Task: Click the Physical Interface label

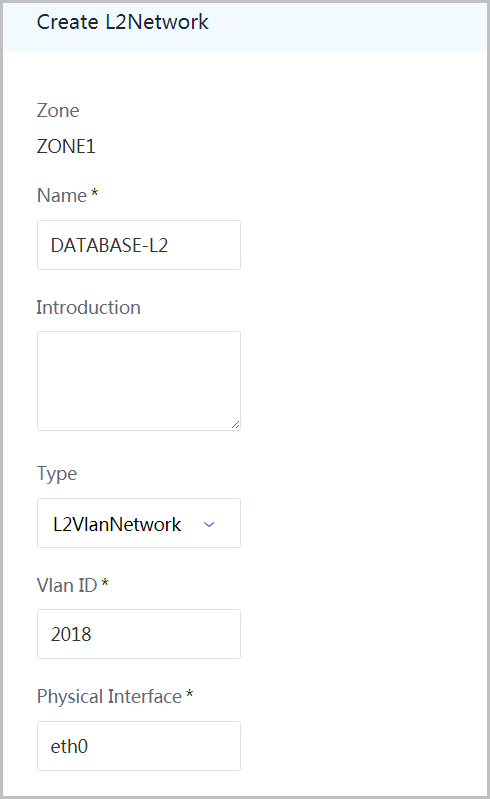Action: coord(109,697)
